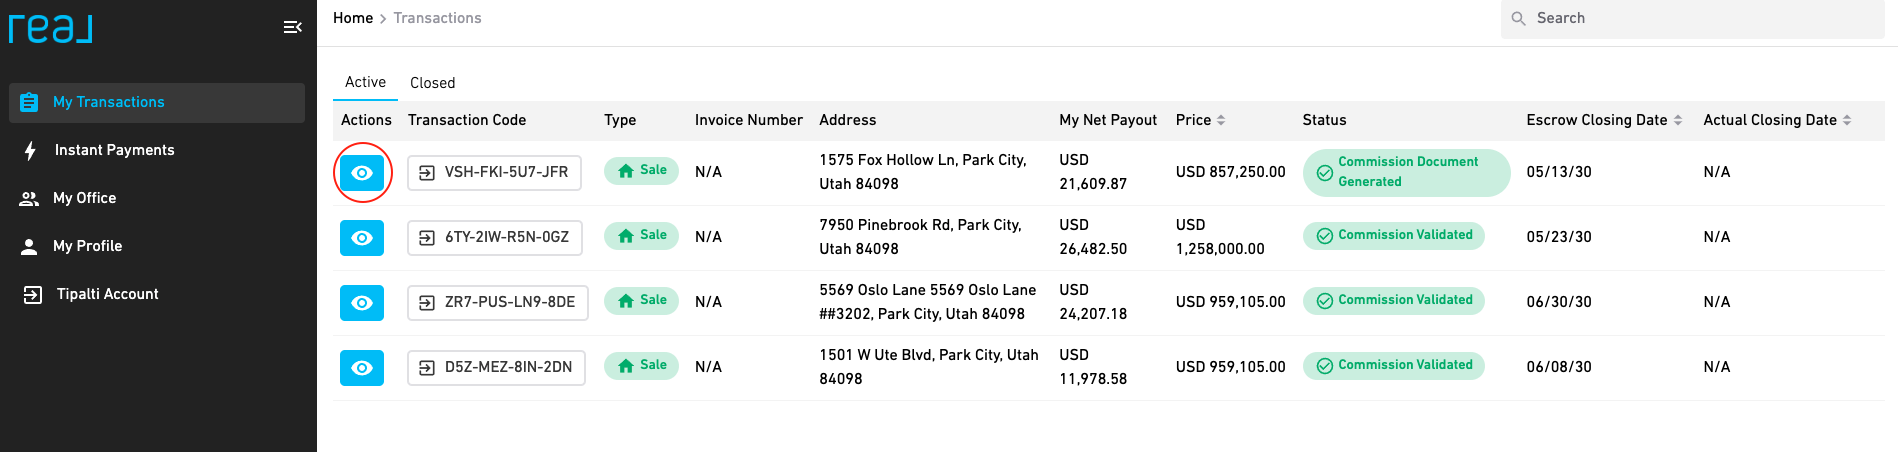1898x452 pixels.
Task: Open the My Office people icon
Action: [x=30, y=198]
